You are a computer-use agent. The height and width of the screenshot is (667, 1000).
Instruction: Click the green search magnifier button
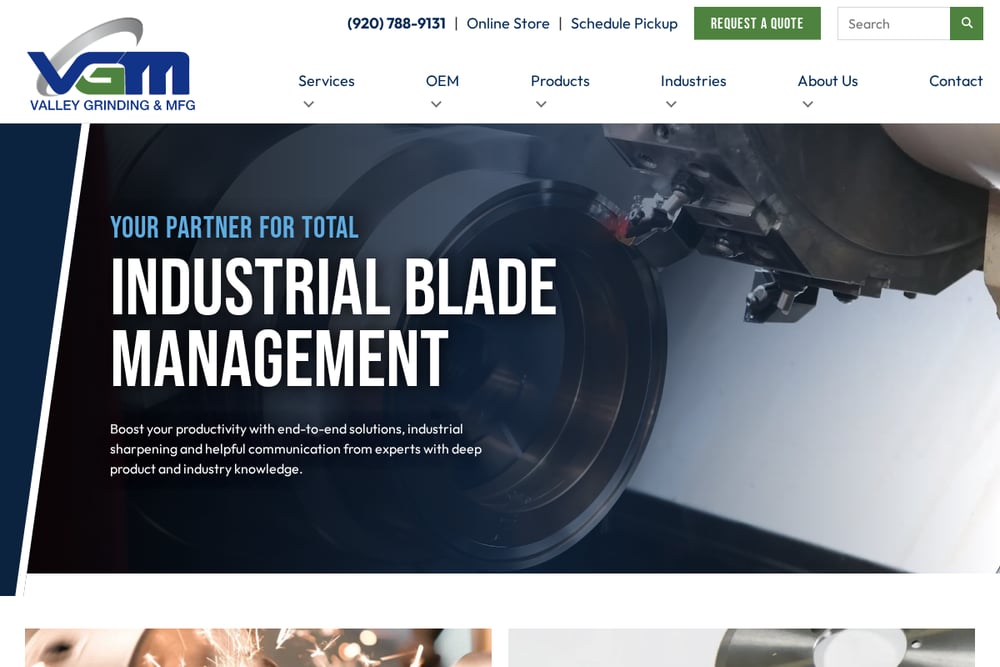click(x=966, y=24)
